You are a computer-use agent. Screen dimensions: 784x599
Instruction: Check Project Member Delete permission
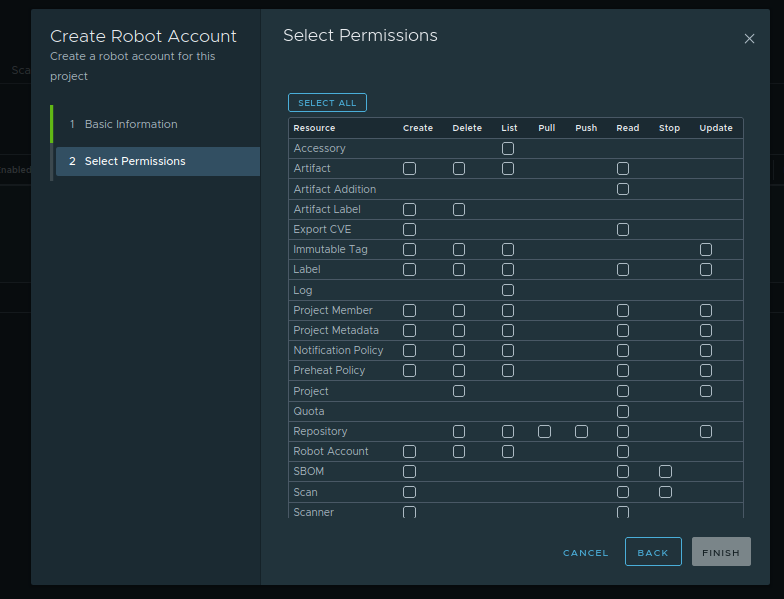[x=459, y=310]
